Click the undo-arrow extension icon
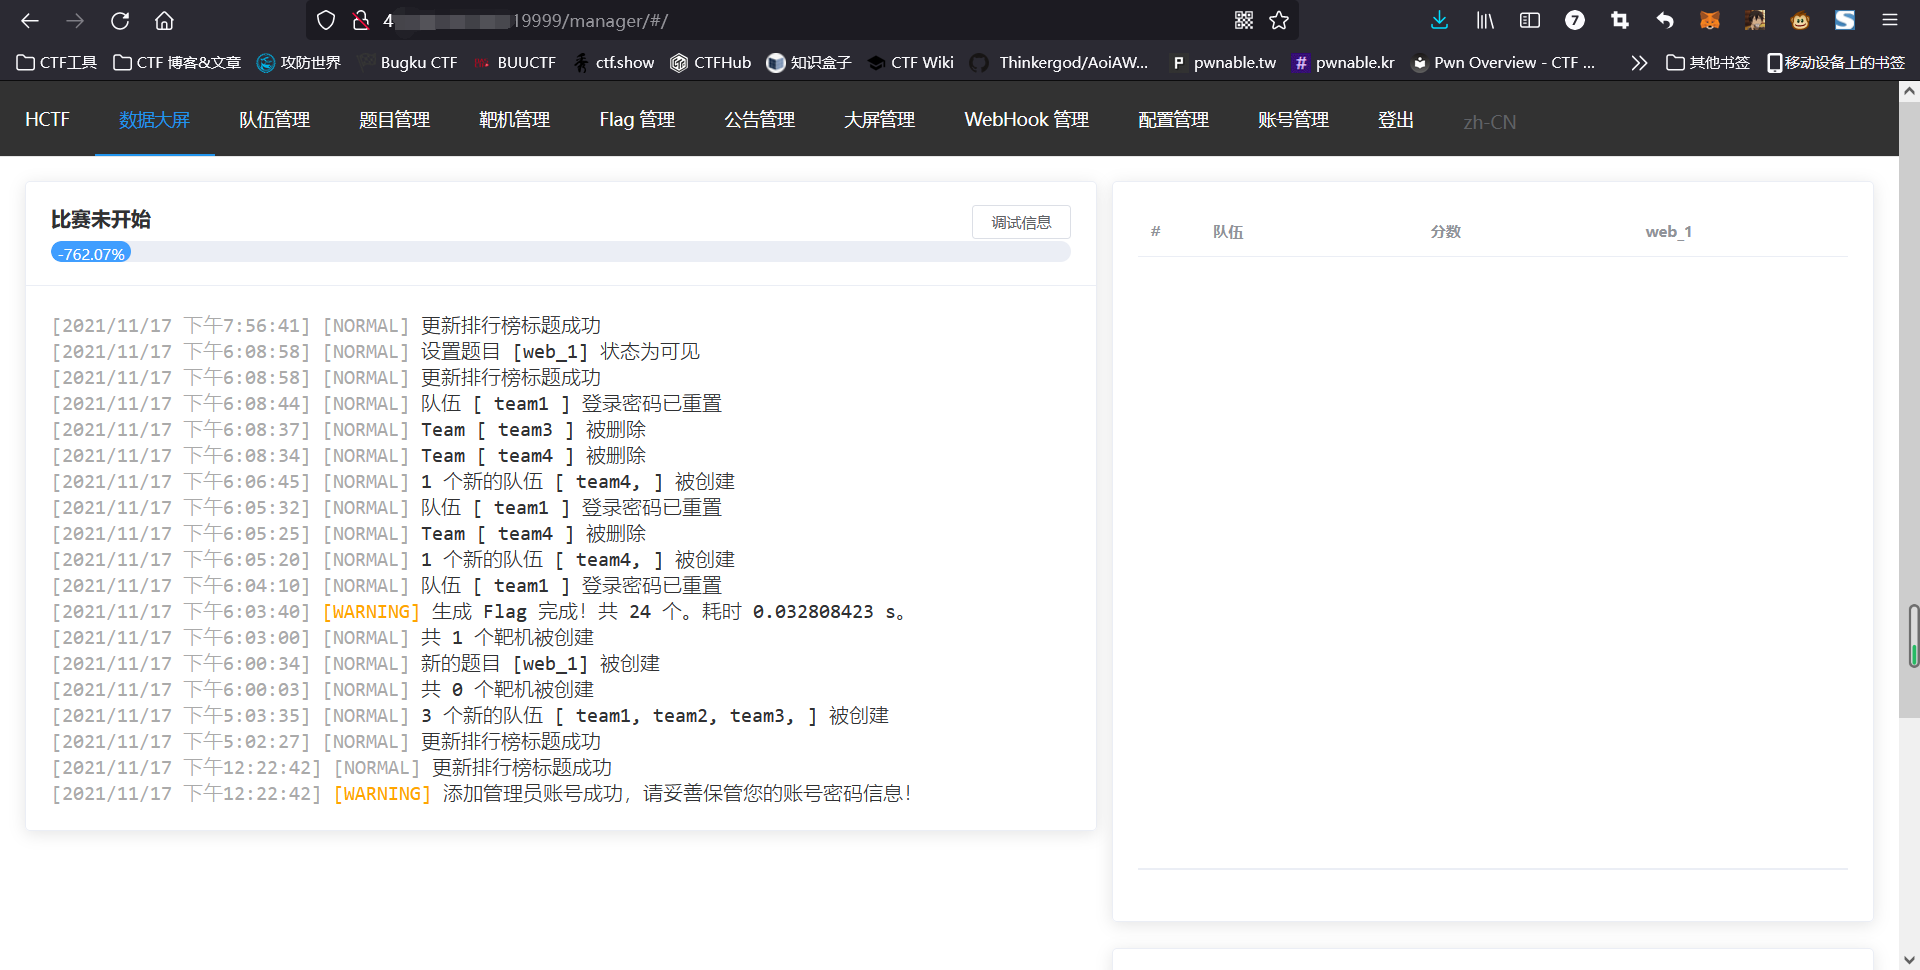The height and width of the screenshot is (970, 1920). 1666,20
